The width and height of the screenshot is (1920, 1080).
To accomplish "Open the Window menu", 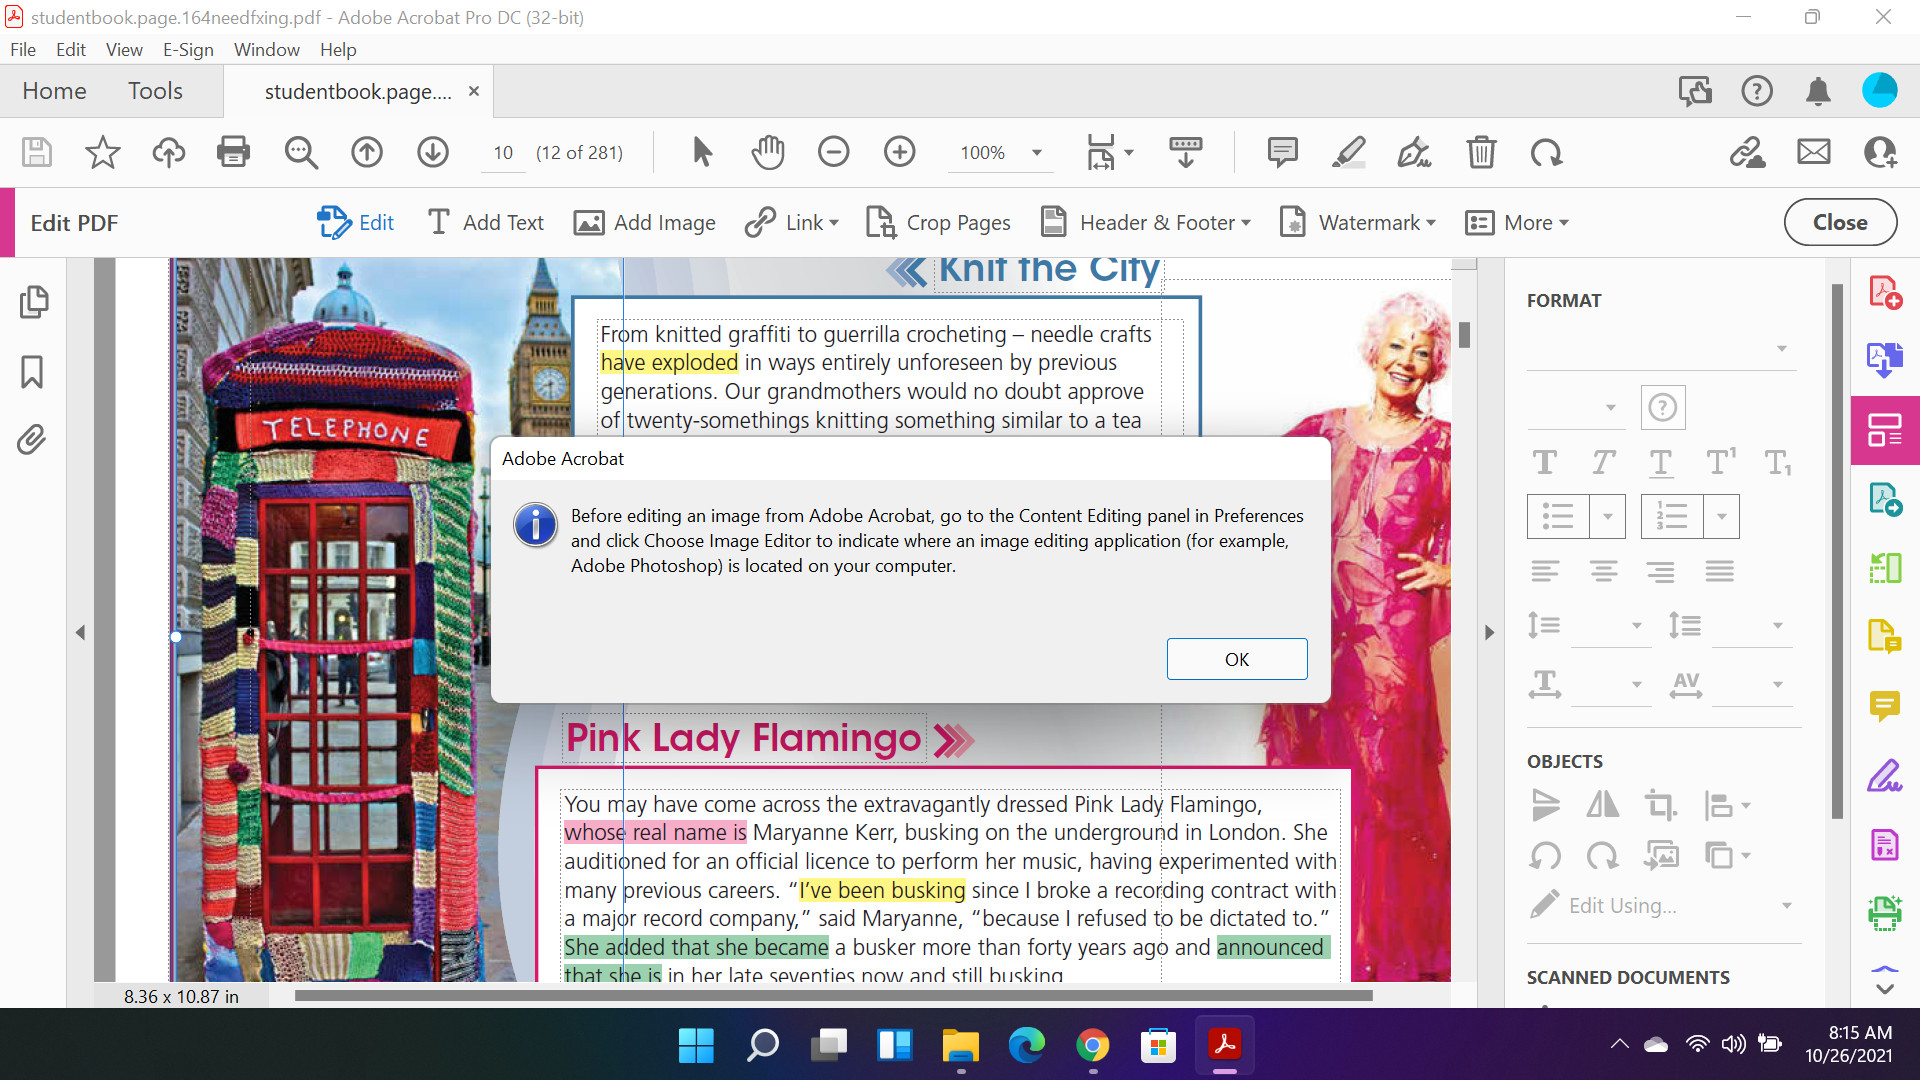I will click(266, 49).
